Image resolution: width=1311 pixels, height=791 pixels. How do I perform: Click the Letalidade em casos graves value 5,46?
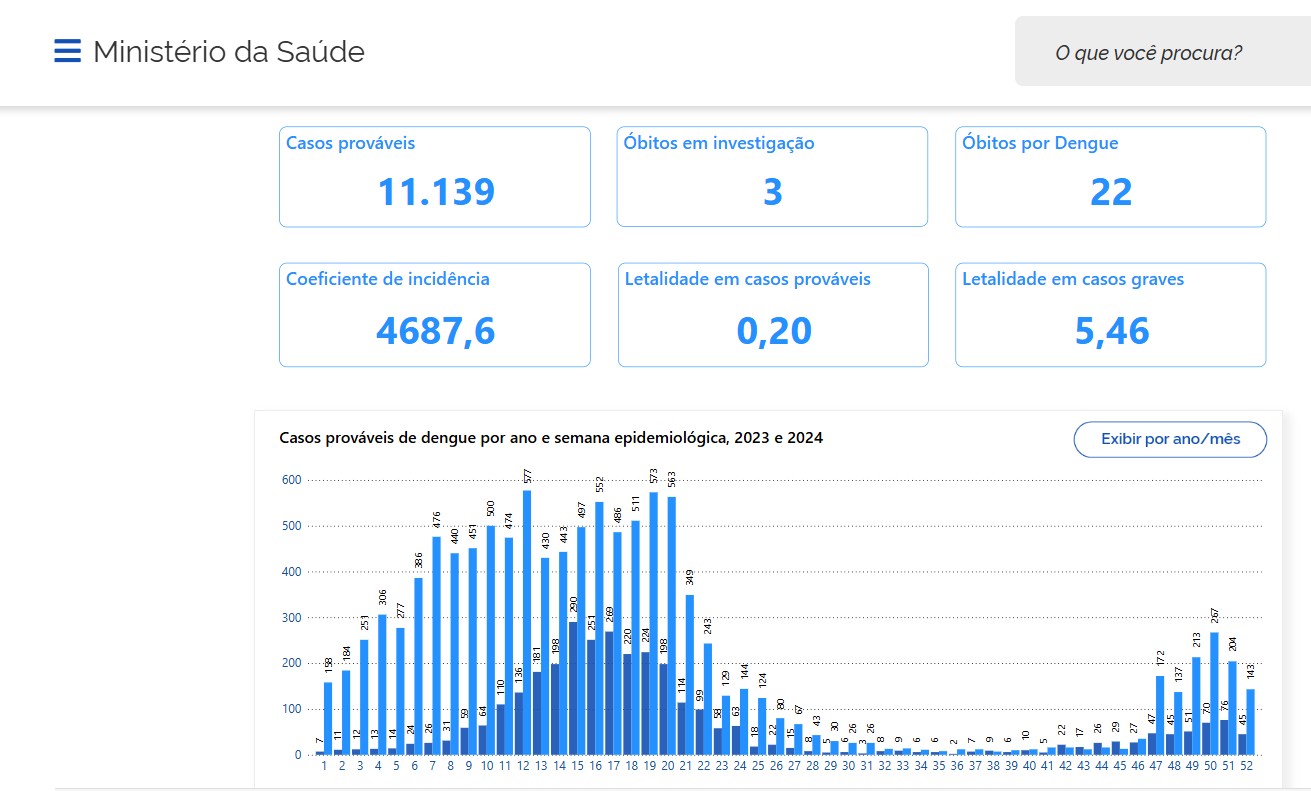(1111, 331)
